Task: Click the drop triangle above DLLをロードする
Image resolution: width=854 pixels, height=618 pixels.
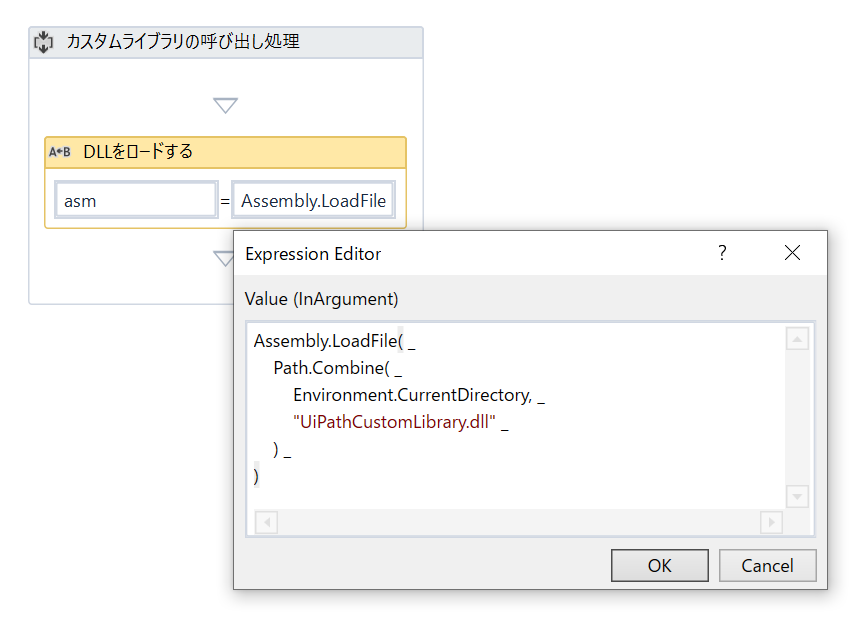Action: click(x=225, y=105)
